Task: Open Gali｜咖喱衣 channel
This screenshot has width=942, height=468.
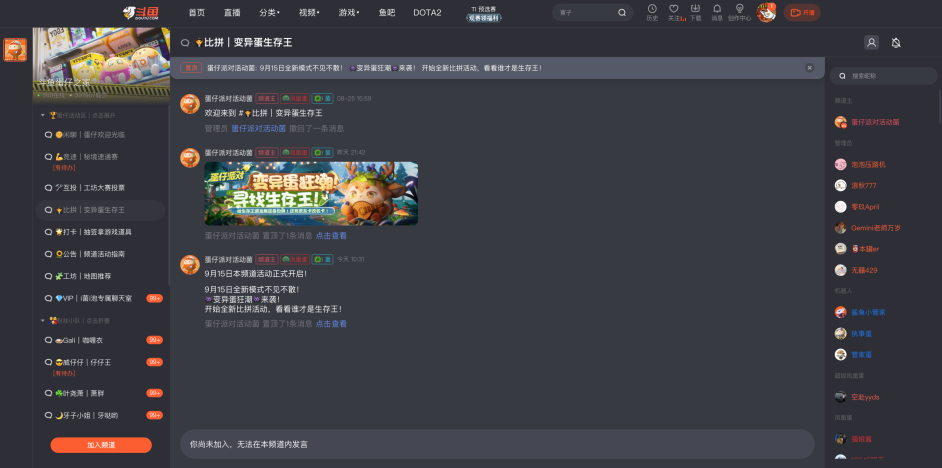Action: point(100,340)
